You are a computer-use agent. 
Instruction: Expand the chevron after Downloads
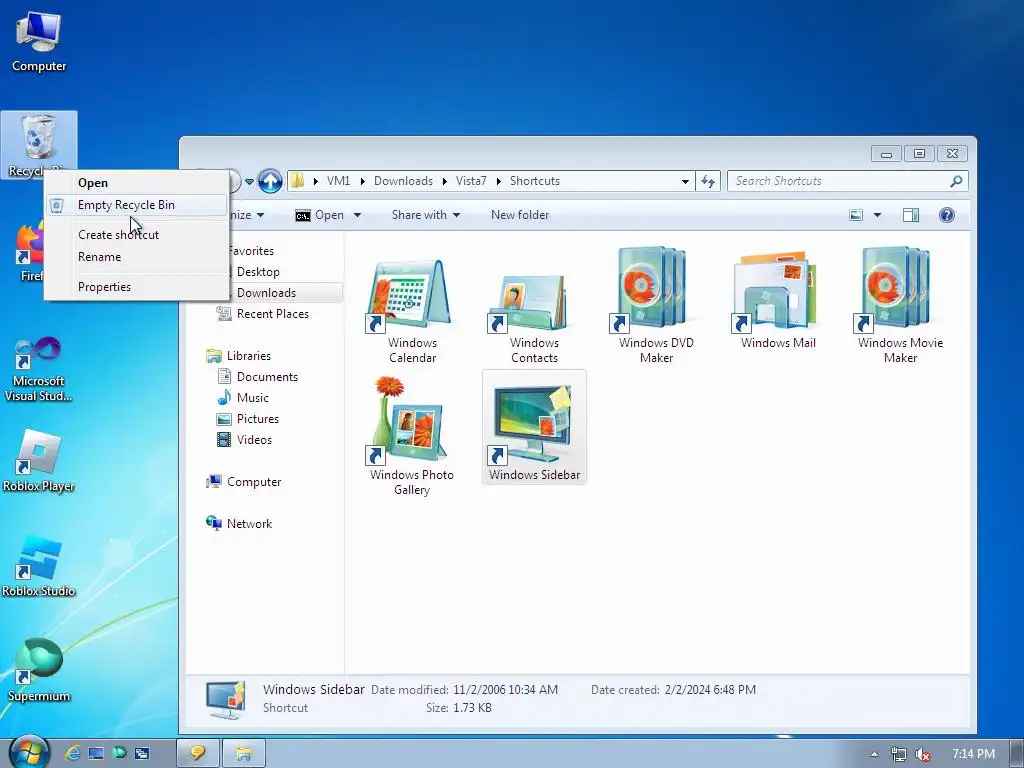pyautogui.click(x=444, y=182)
